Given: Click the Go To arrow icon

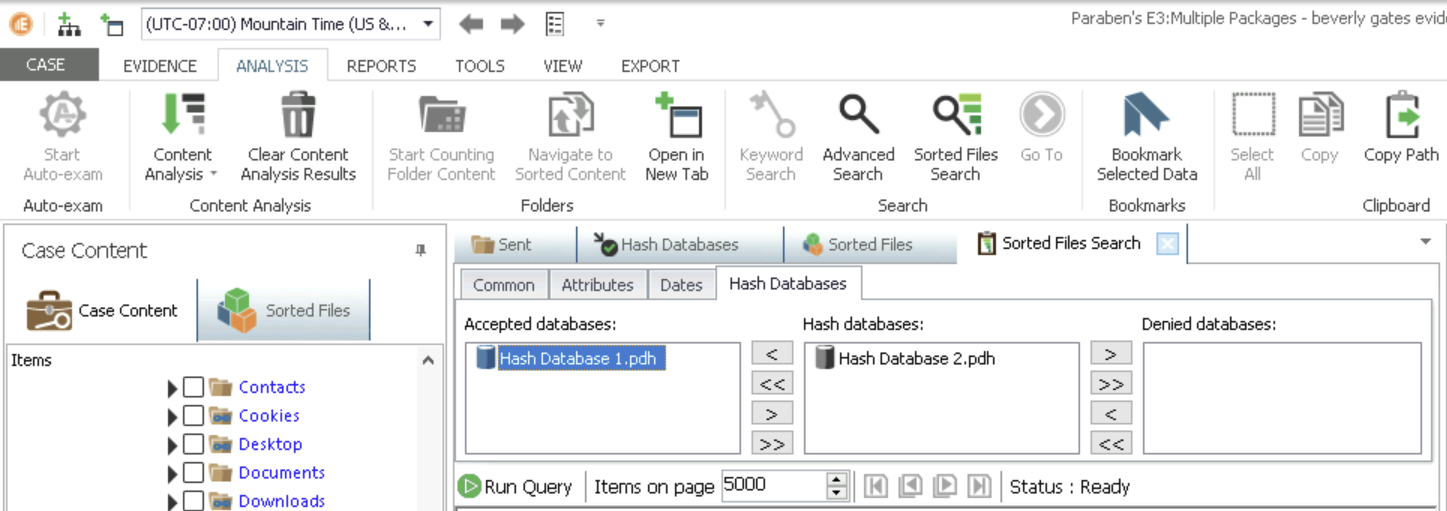Looking at the screenshot, I should (1042, 116).
